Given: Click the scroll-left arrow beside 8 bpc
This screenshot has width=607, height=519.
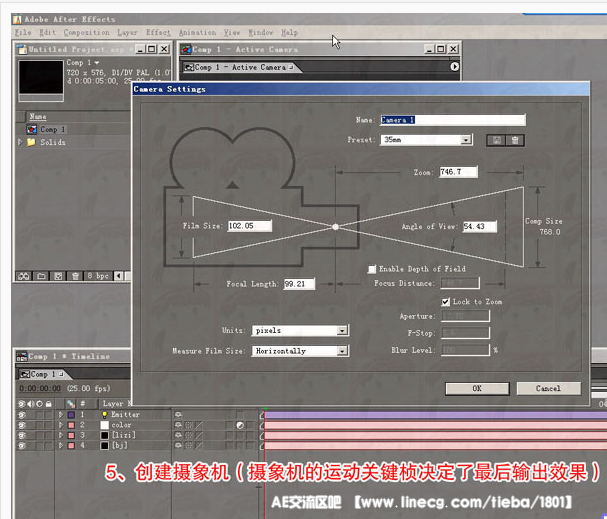Looking at the screenshot, I should 118,276.
